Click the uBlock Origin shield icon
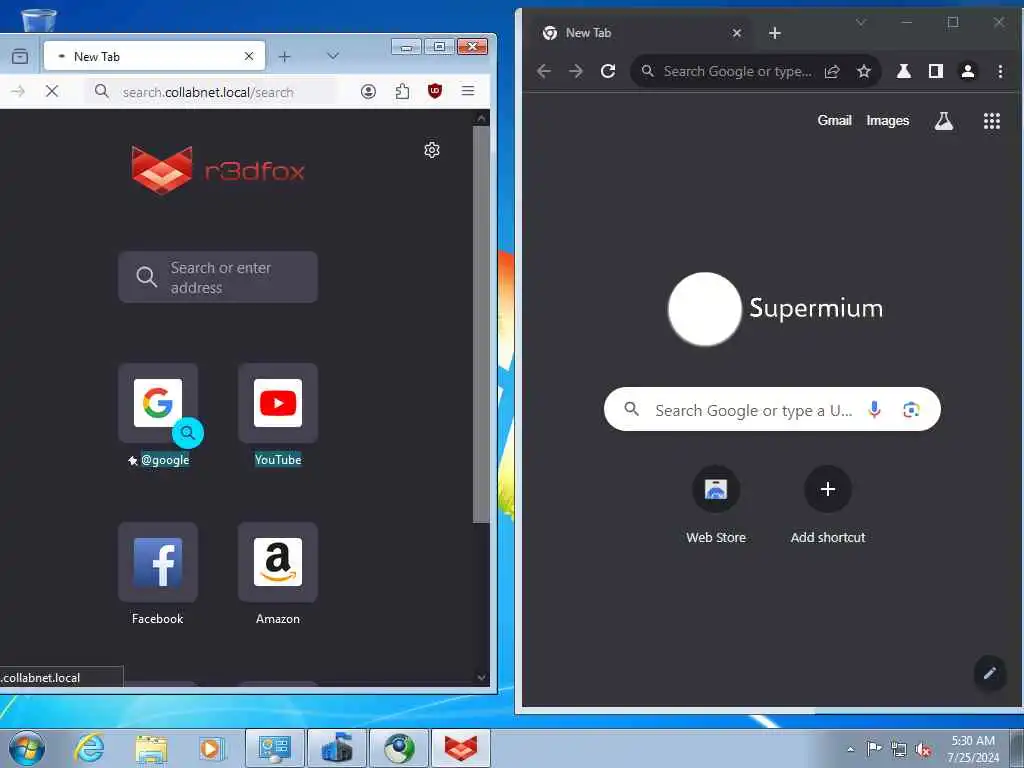This screenshot has height=768, width=1024. coord(435,91)
